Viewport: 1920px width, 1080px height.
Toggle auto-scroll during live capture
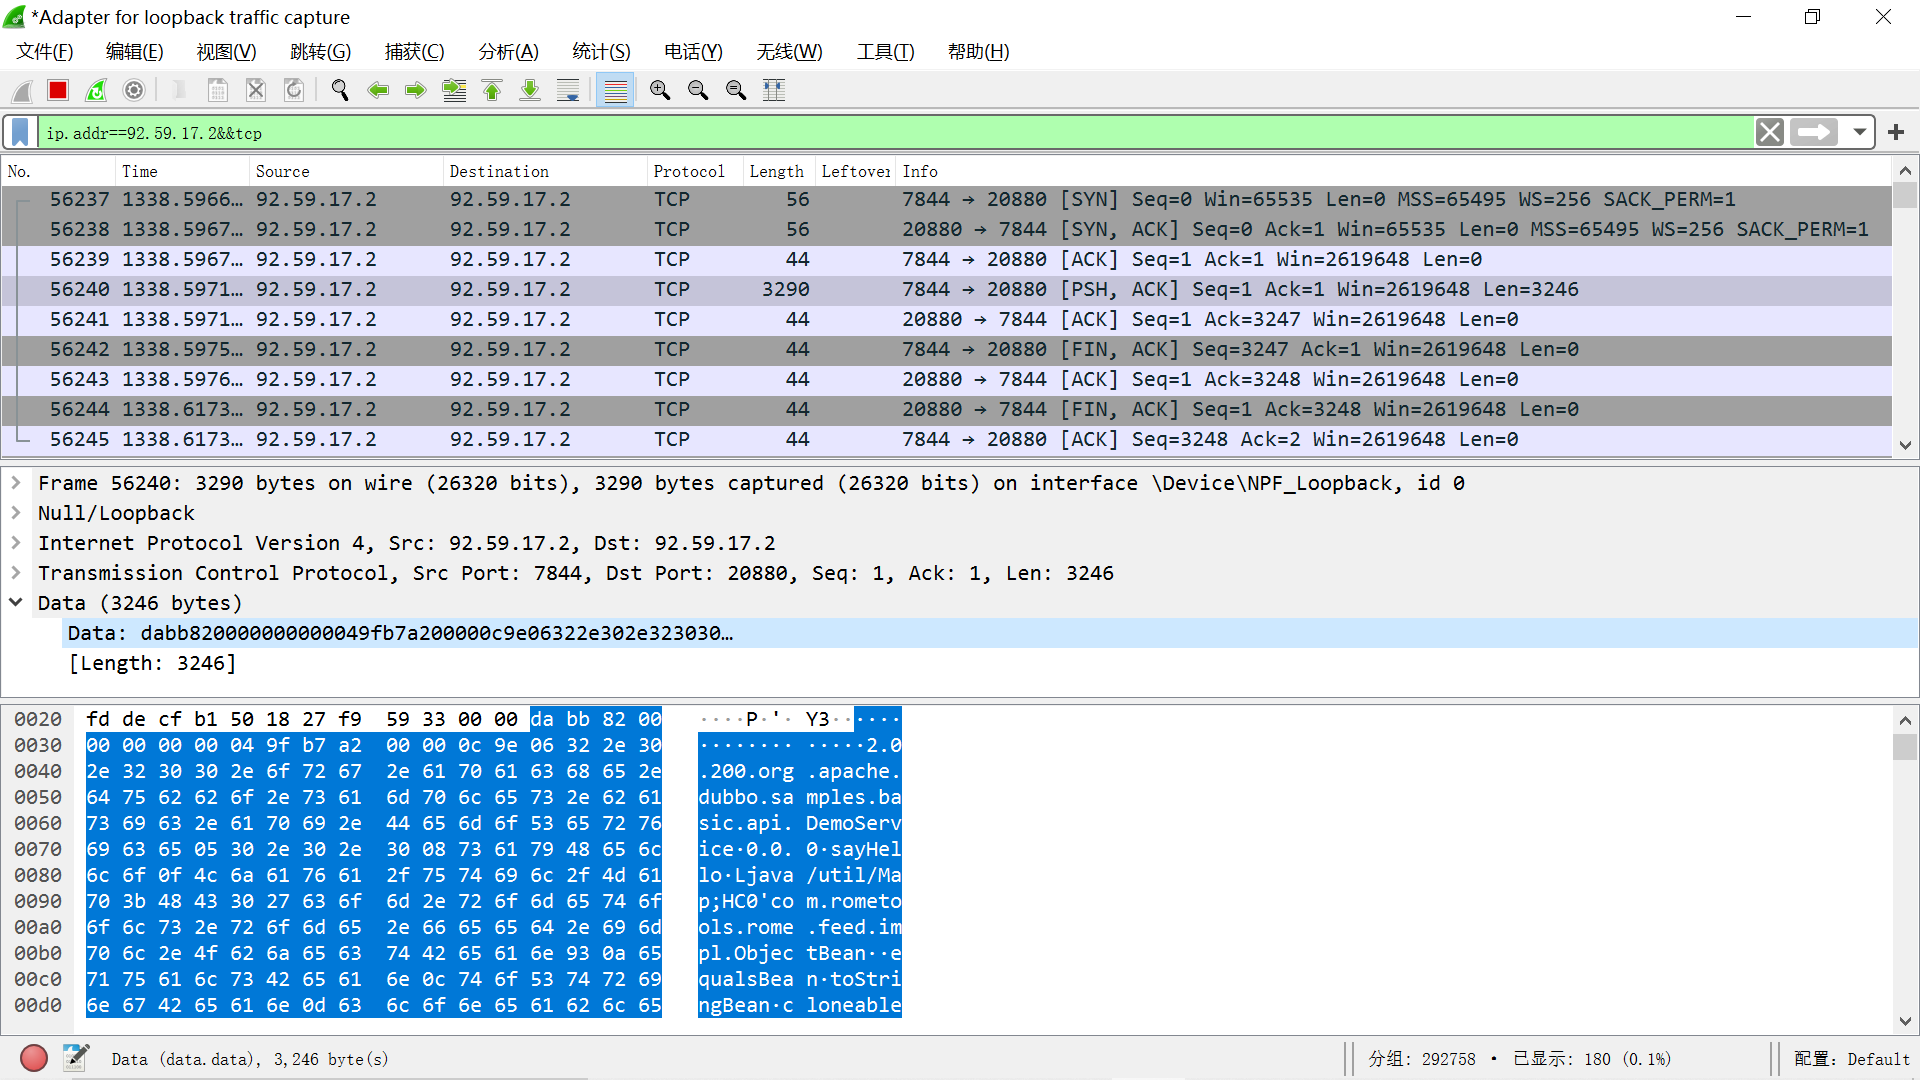pos(568,91)
